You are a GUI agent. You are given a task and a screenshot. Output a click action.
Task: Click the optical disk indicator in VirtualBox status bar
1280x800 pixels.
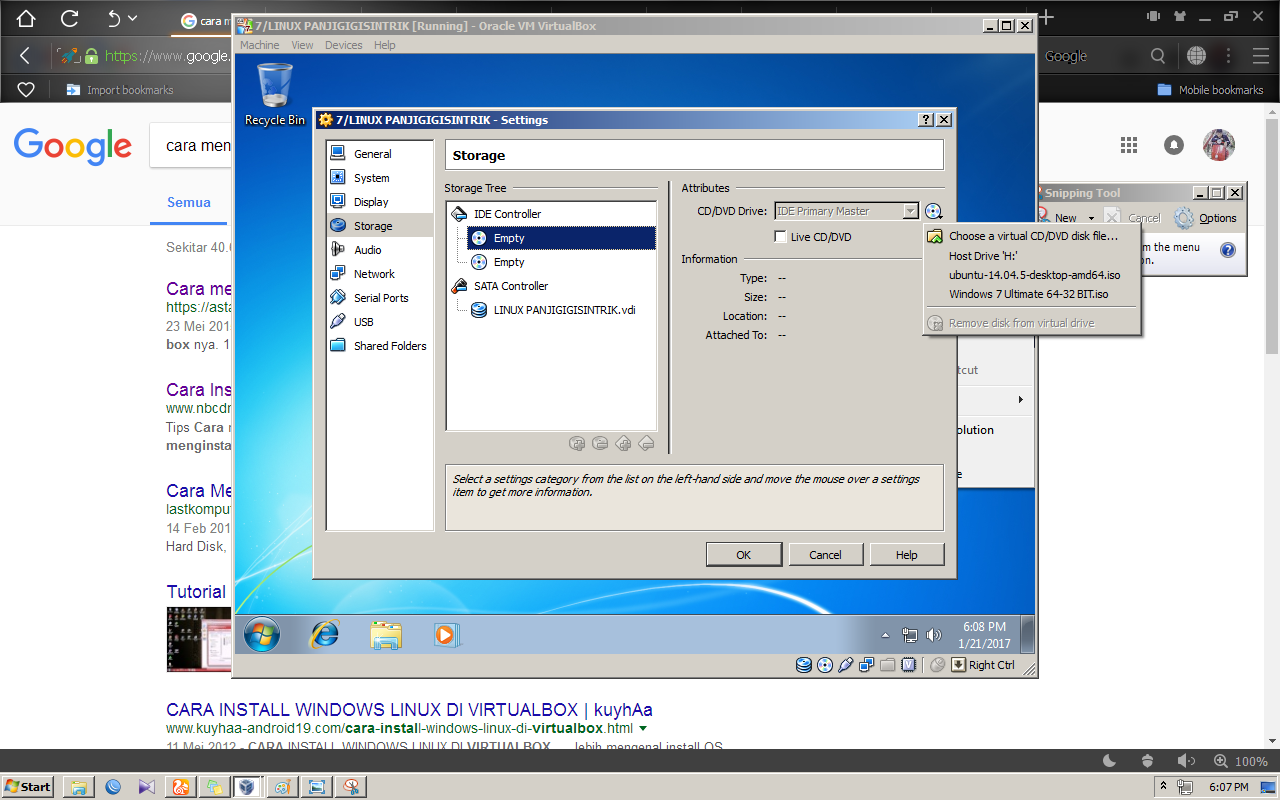(825, 665)
